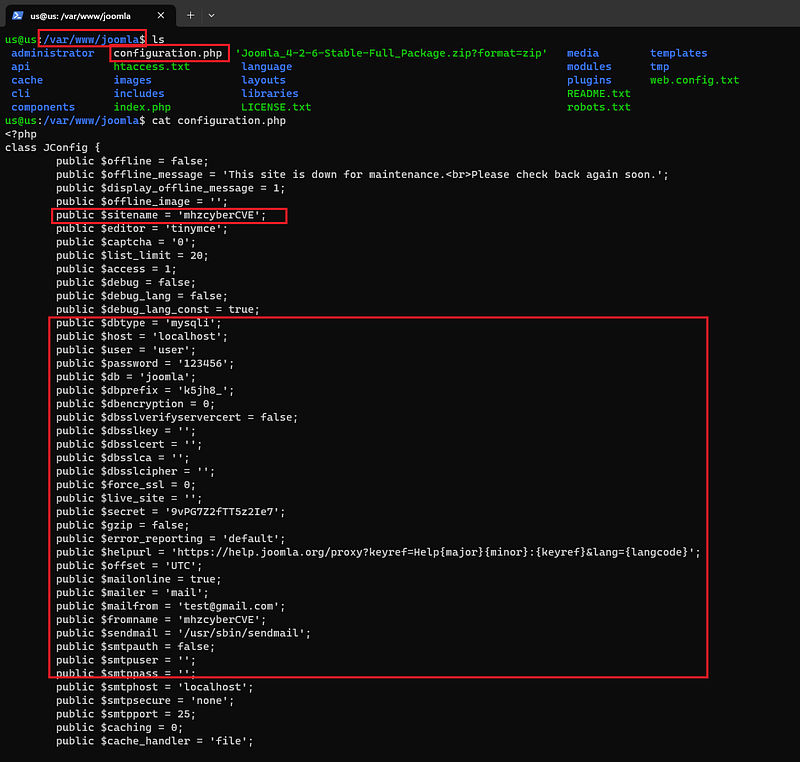Click the '$offline = false;' line
Viewport: 800px width, 762px height.
[132, 161]
